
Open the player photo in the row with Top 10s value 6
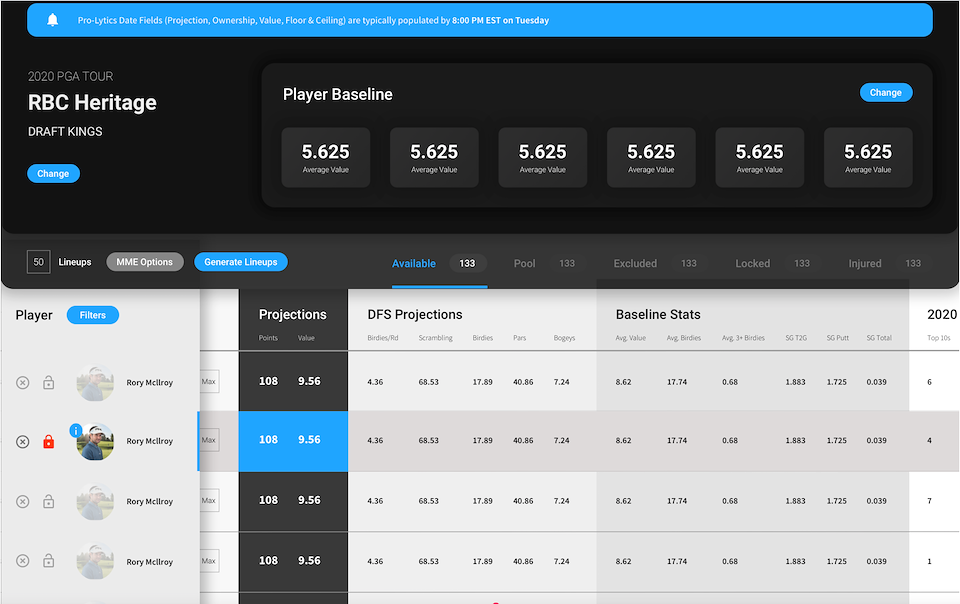click(x=95, y=382)
